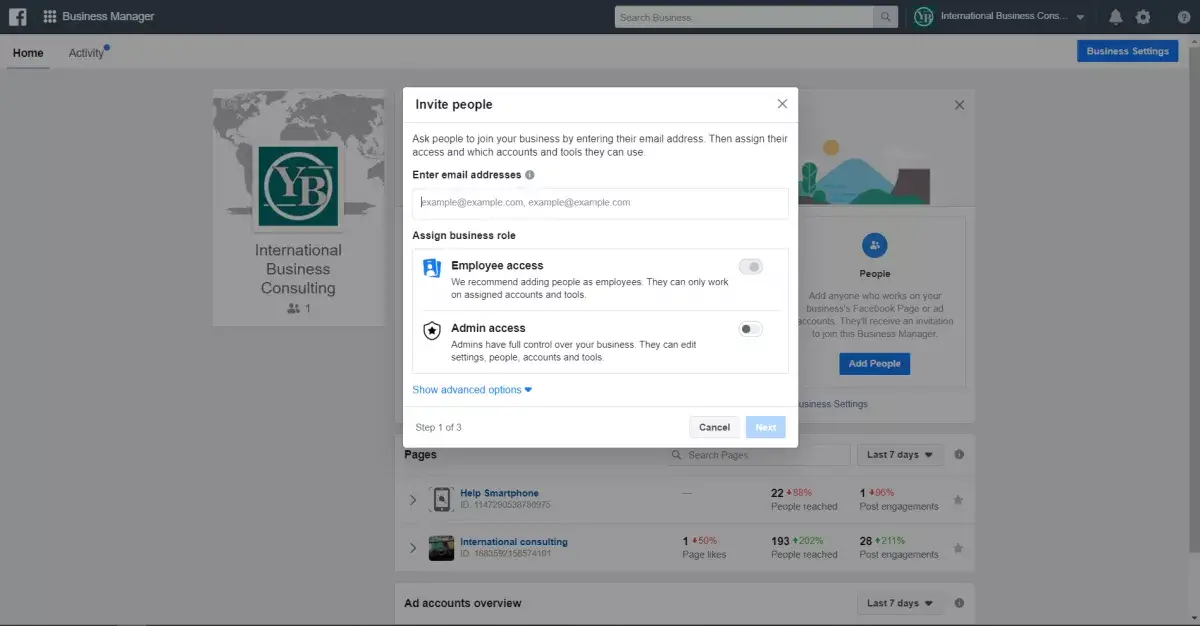Expand Show advanced options
Viewport: 1200px width, 626px height.
472,390
